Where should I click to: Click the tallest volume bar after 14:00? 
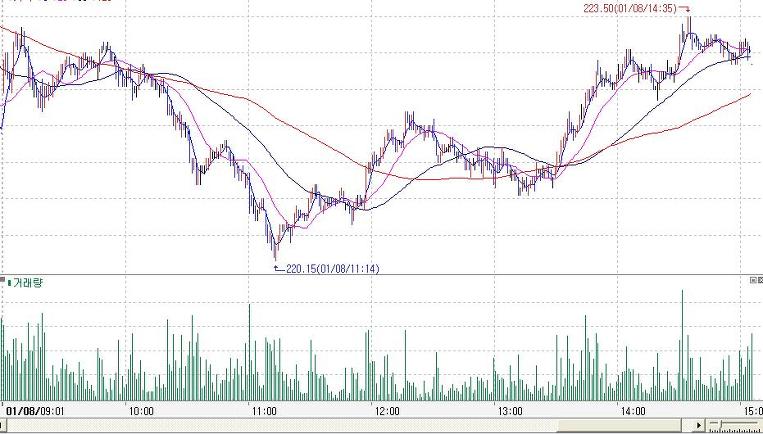pyautogui.click(x=683, y=340)
